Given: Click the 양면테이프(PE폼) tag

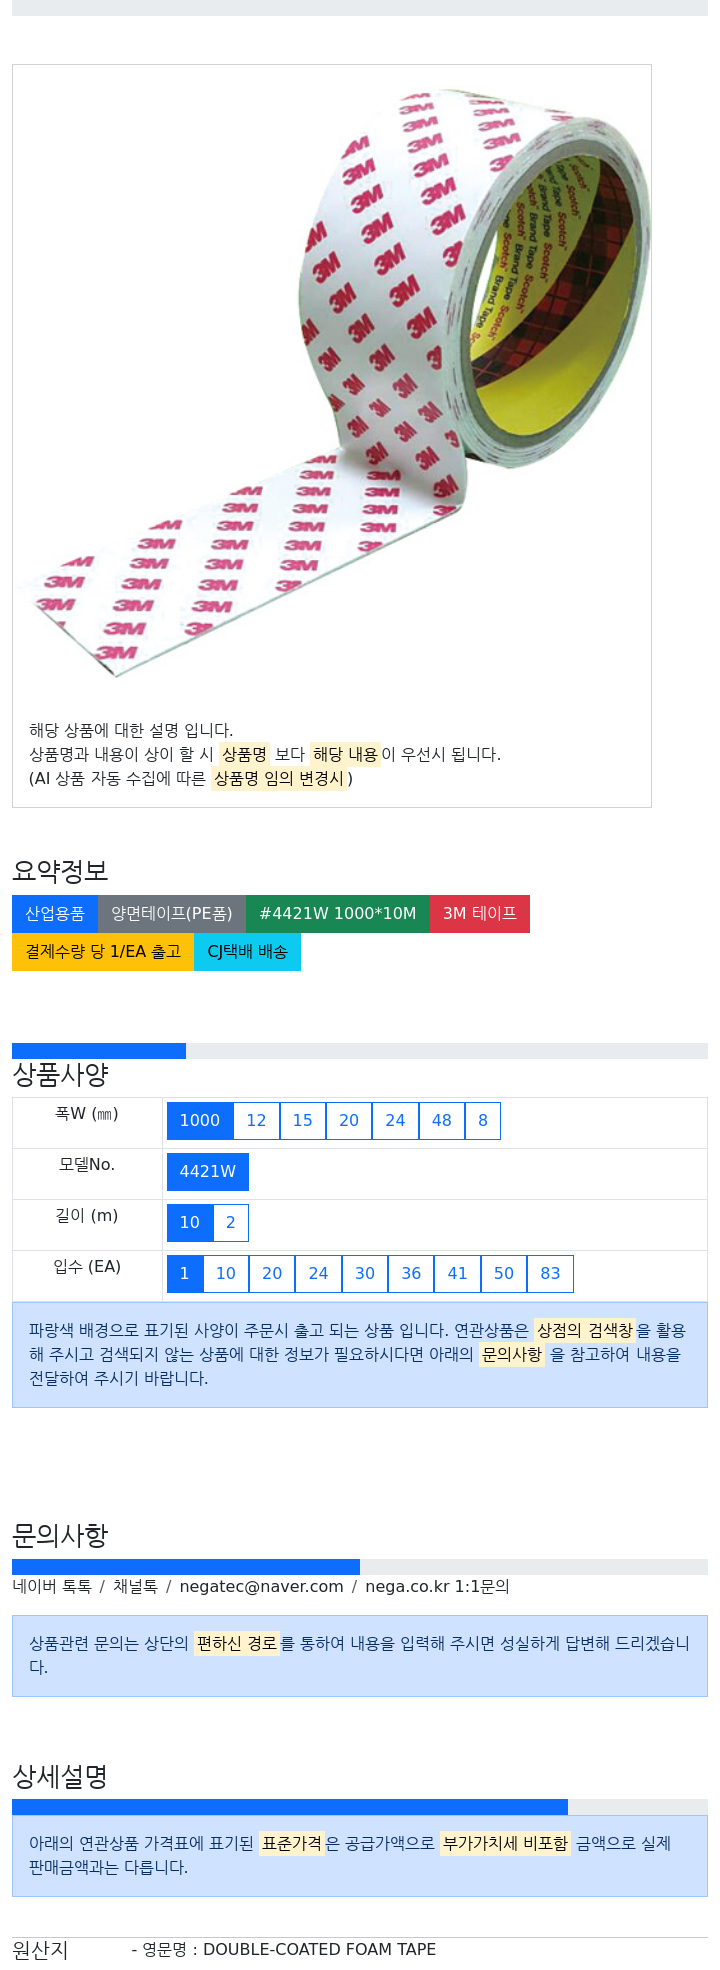Looking at the screenshot, I should pyautogui.click(x=172, y=914).
